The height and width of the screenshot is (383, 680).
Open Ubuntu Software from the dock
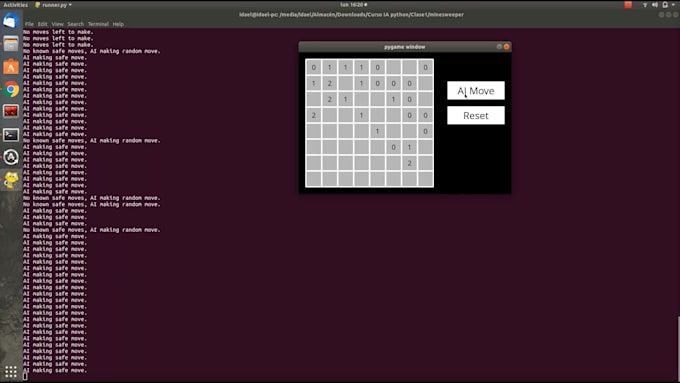click(x=11, y=67)
